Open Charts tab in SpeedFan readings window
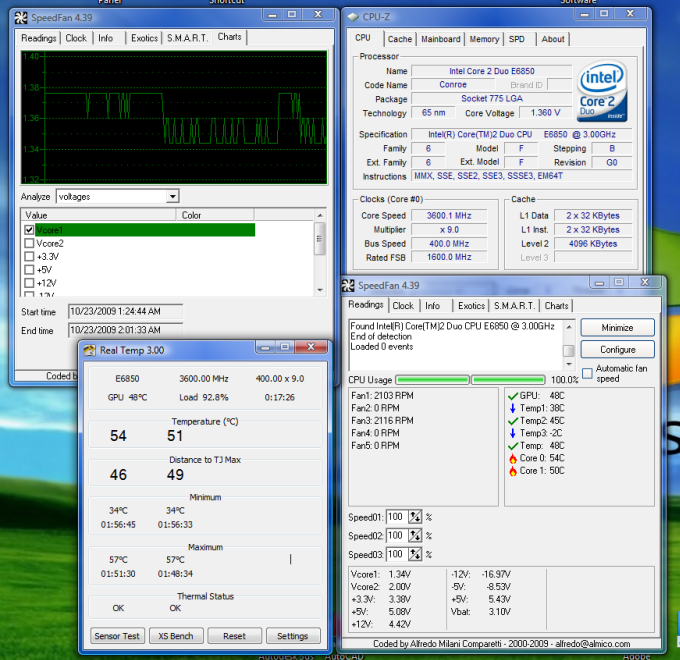The width and height of the screenshot is (680, 660). coord(556,306)
